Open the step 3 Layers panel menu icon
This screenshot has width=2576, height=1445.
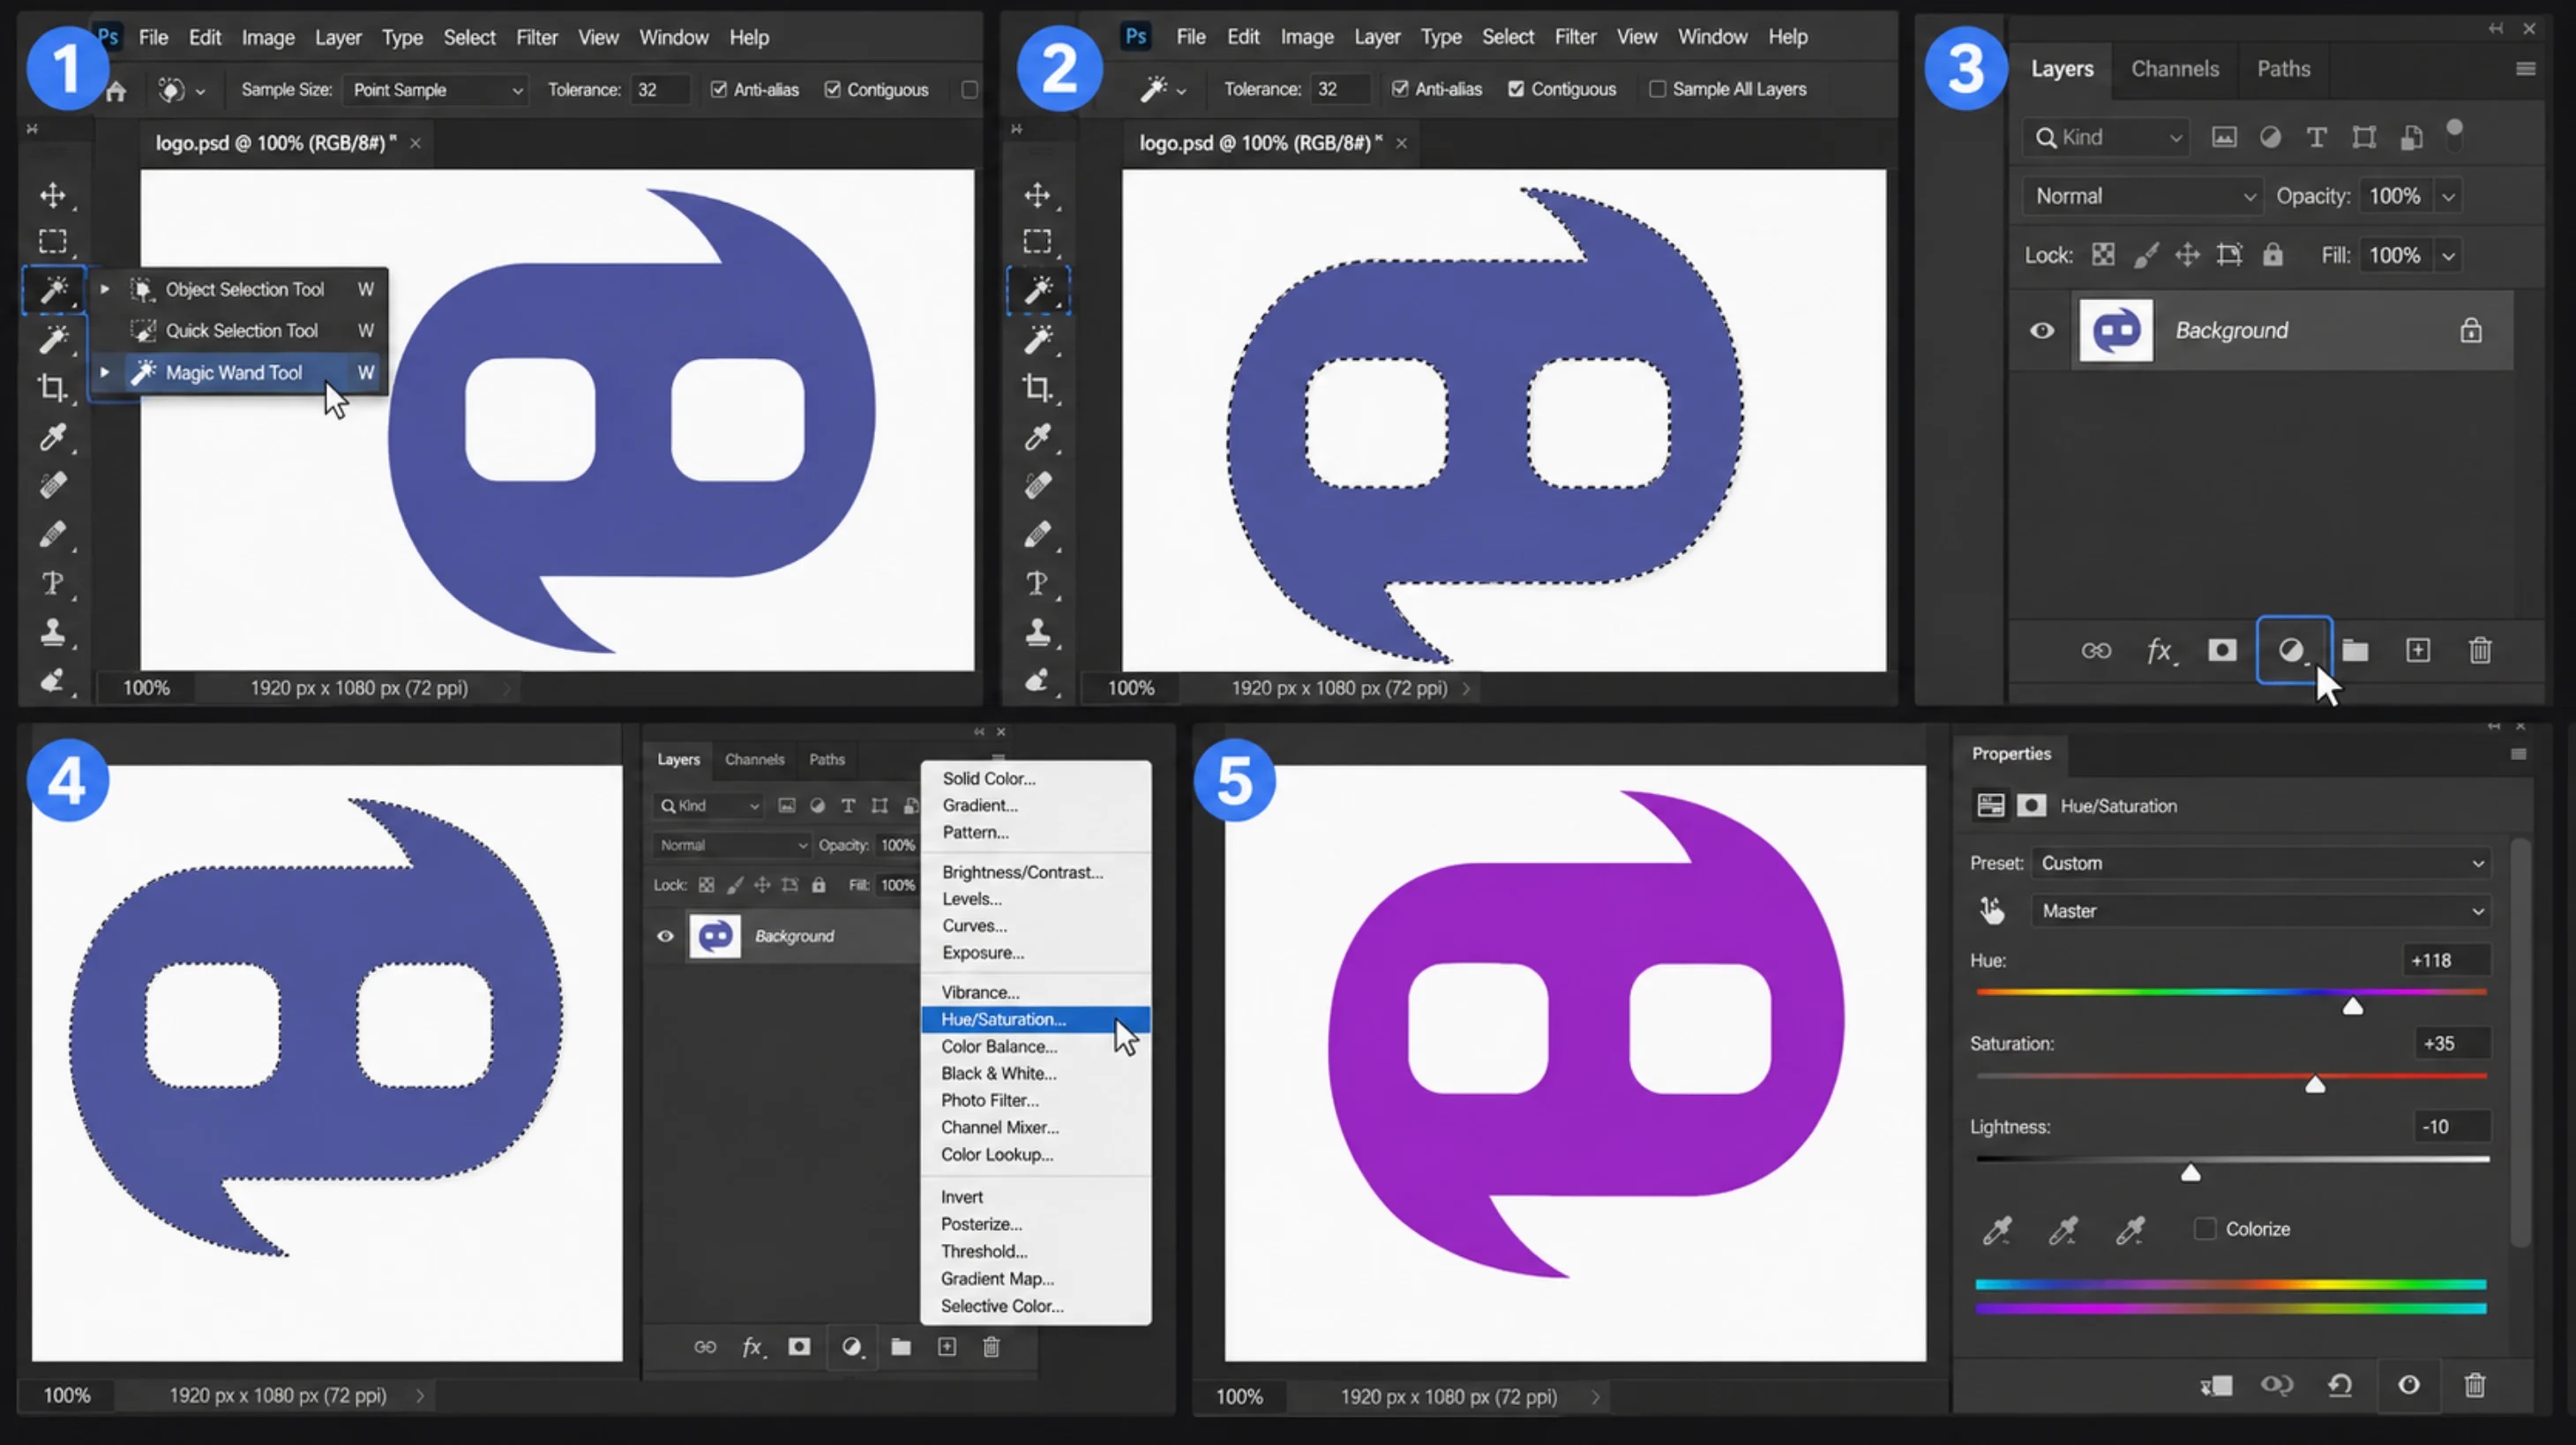(x=2525, y=69)
